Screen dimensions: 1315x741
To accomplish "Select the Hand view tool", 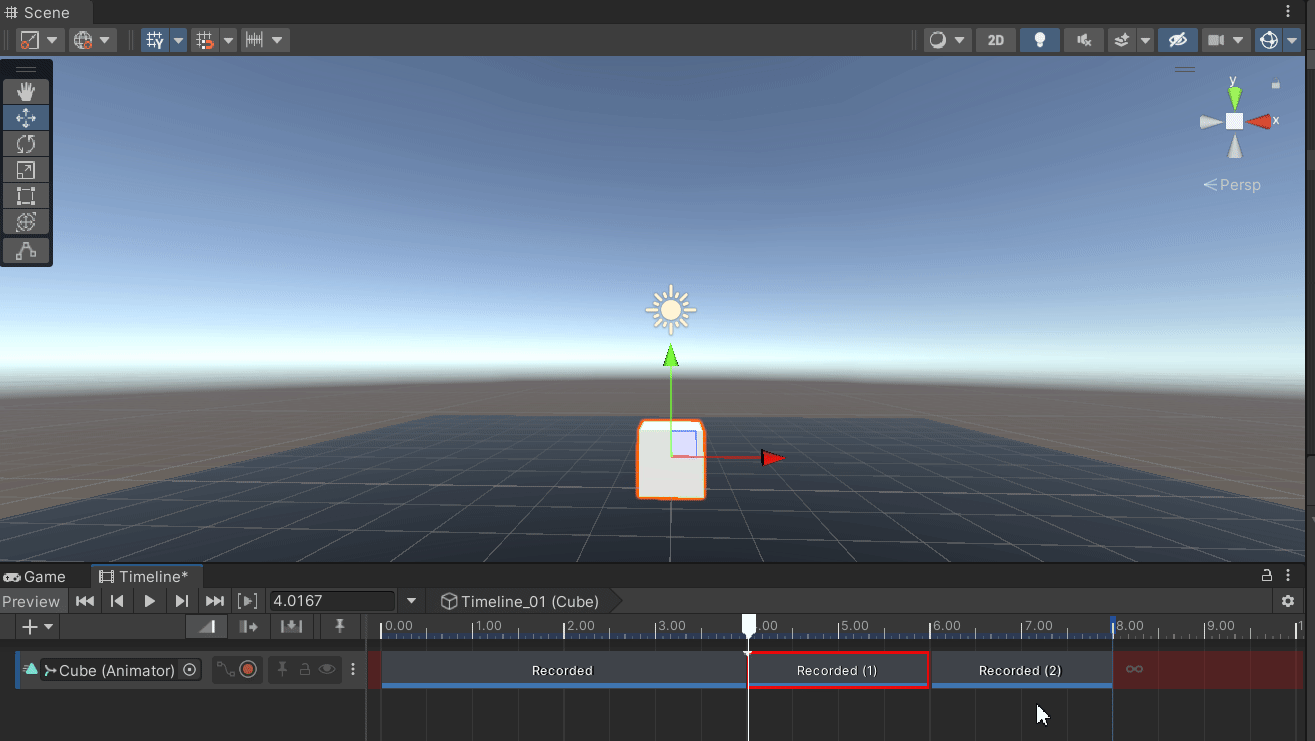I will tap(26, 91).
